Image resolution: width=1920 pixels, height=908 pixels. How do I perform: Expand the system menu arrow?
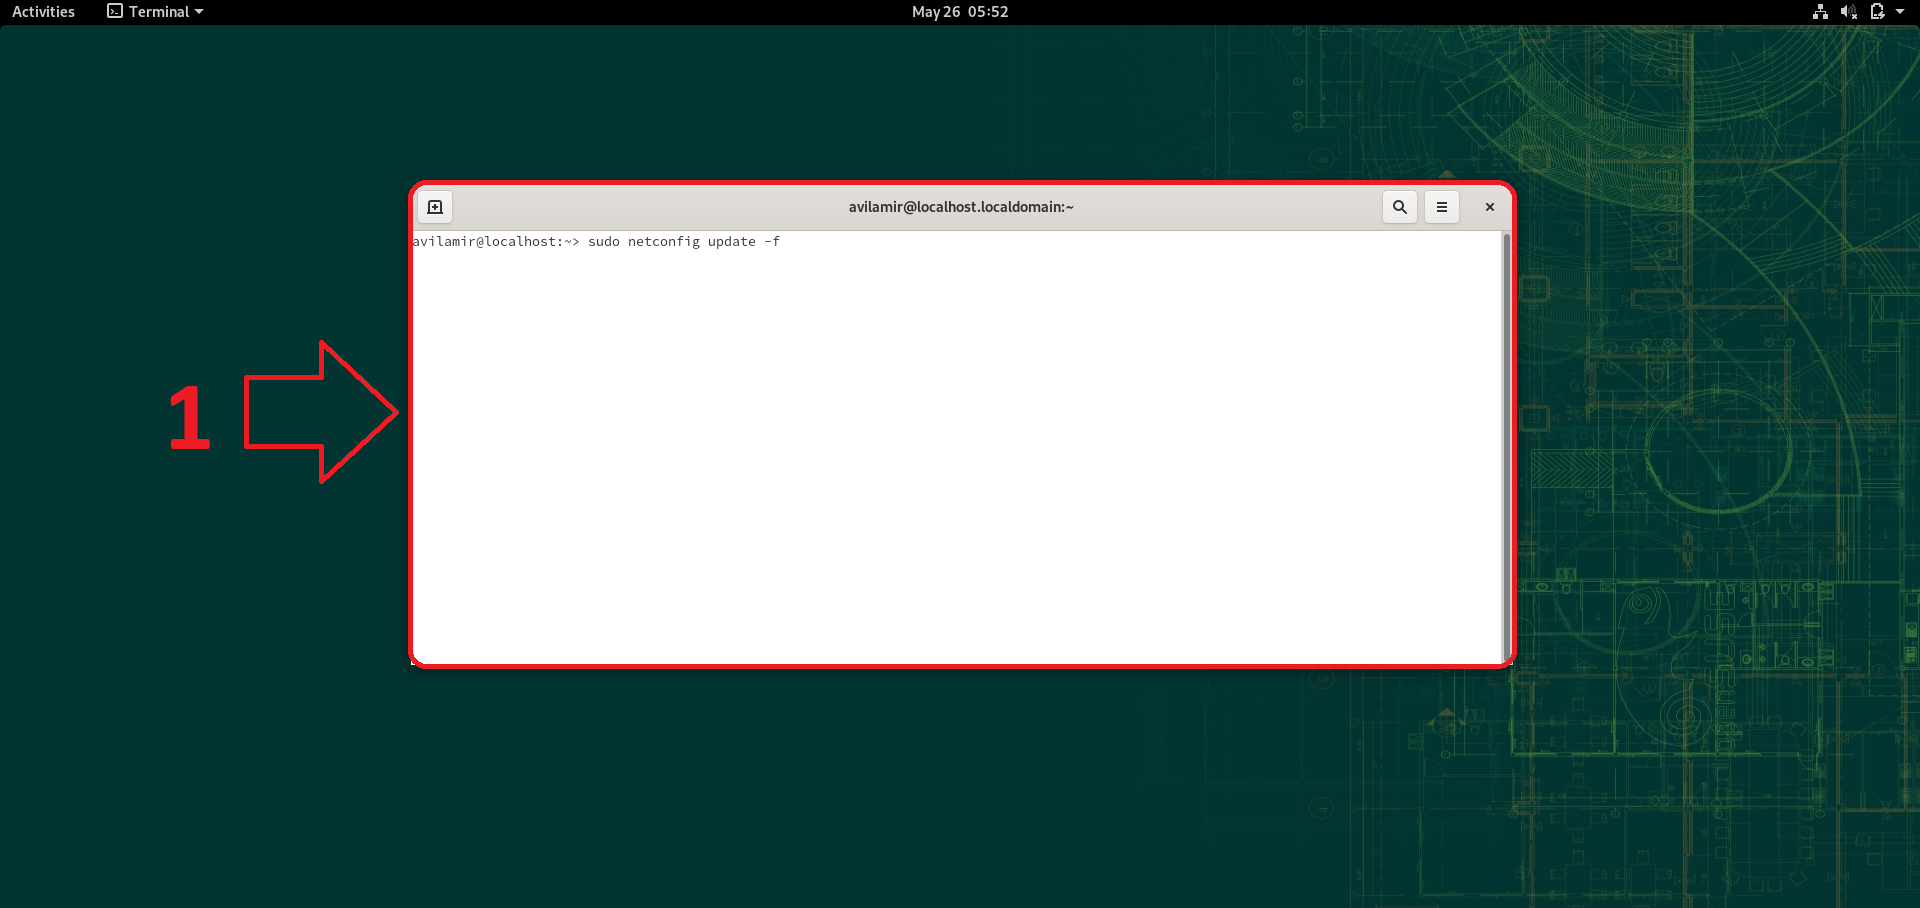[x=1900, y=12]
